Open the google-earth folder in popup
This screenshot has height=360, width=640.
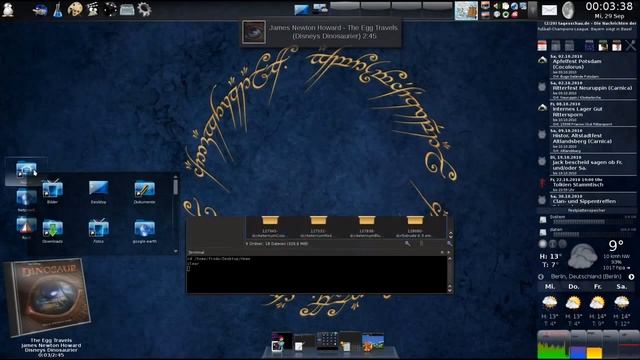tap(144, 231)
